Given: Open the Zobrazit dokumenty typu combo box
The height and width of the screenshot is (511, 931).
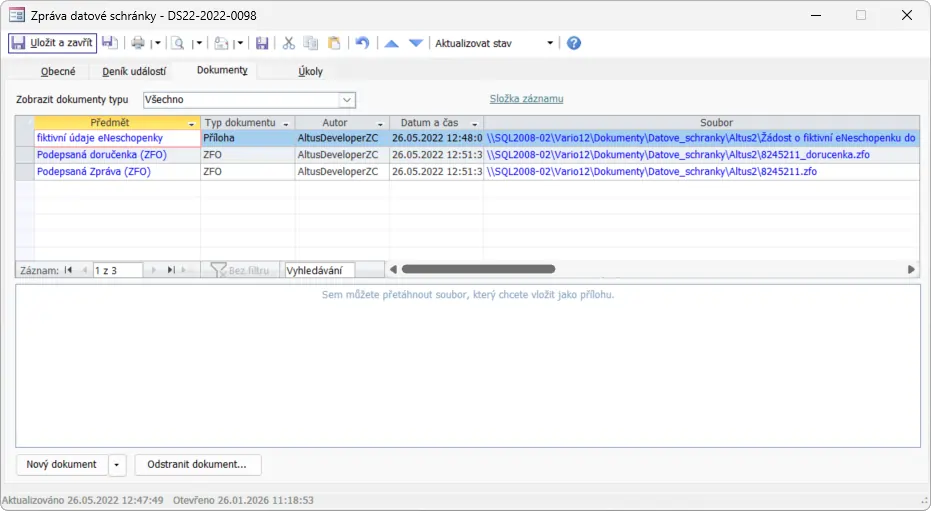Looking at the screenshot, I should point(347,100).
